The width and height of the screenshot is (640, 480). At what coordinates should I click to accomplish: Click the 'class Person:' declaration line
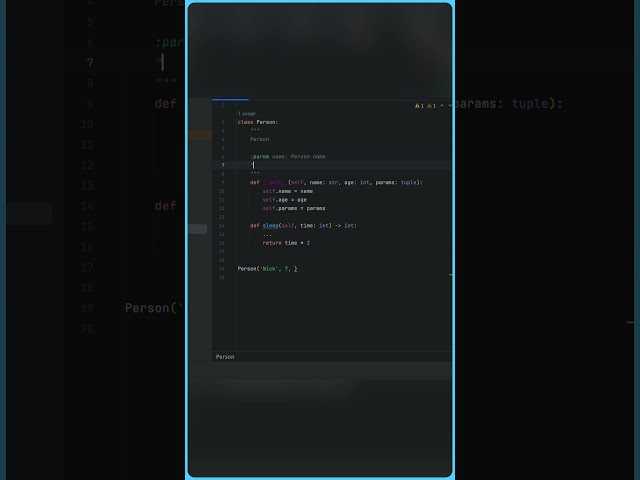tap(258, 122)
